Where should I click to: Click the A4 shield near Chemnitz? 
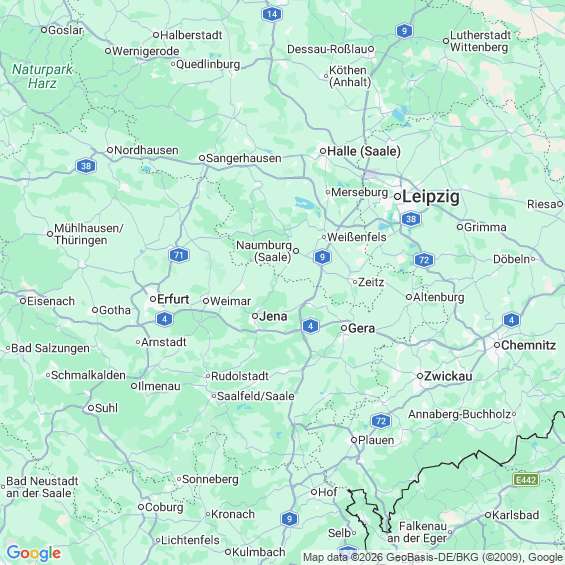(511, 320)
